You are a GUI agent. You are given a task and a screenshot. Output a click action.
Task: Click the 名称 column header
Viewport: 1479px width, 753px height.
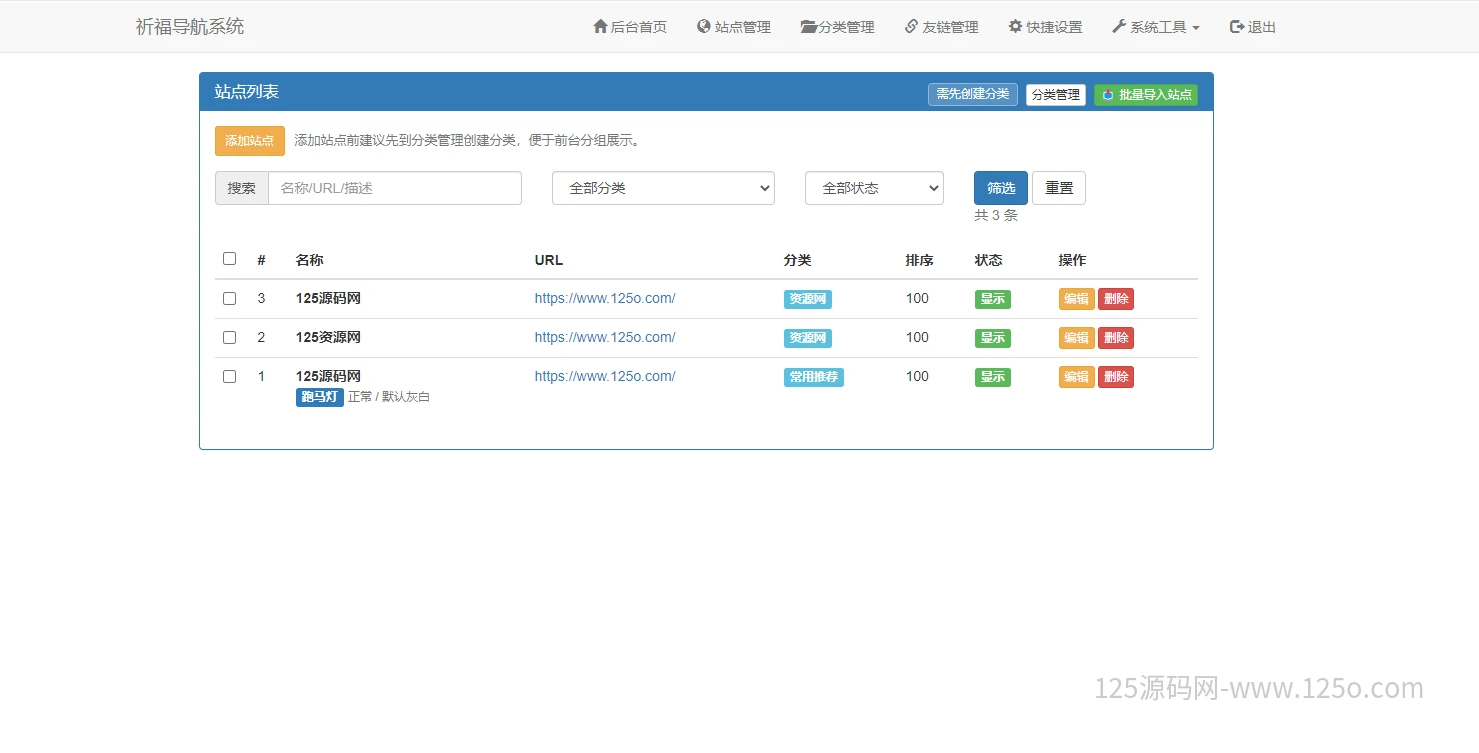coord(310,260)
